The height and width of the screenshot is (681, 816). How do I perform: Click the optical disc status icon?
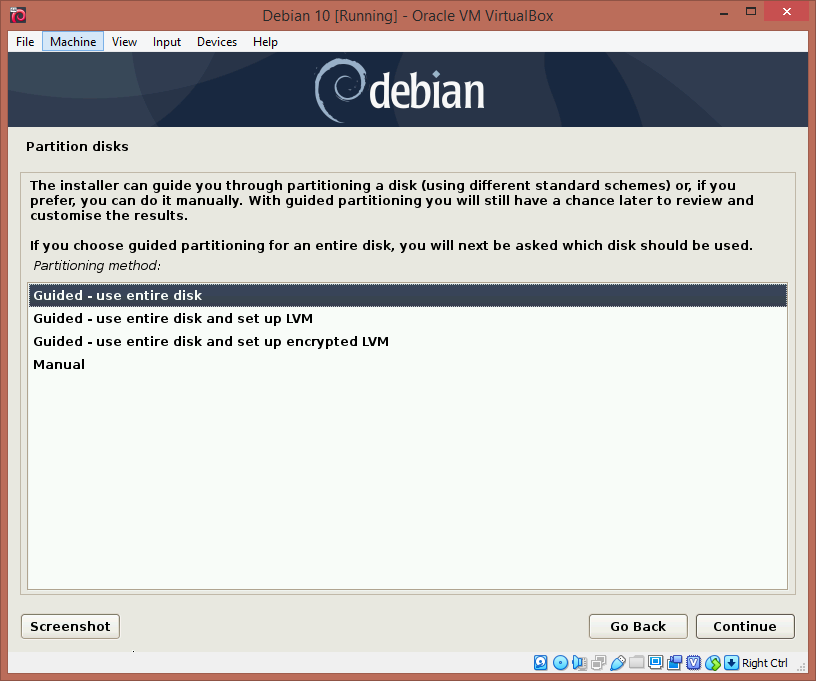click(560, 662)
